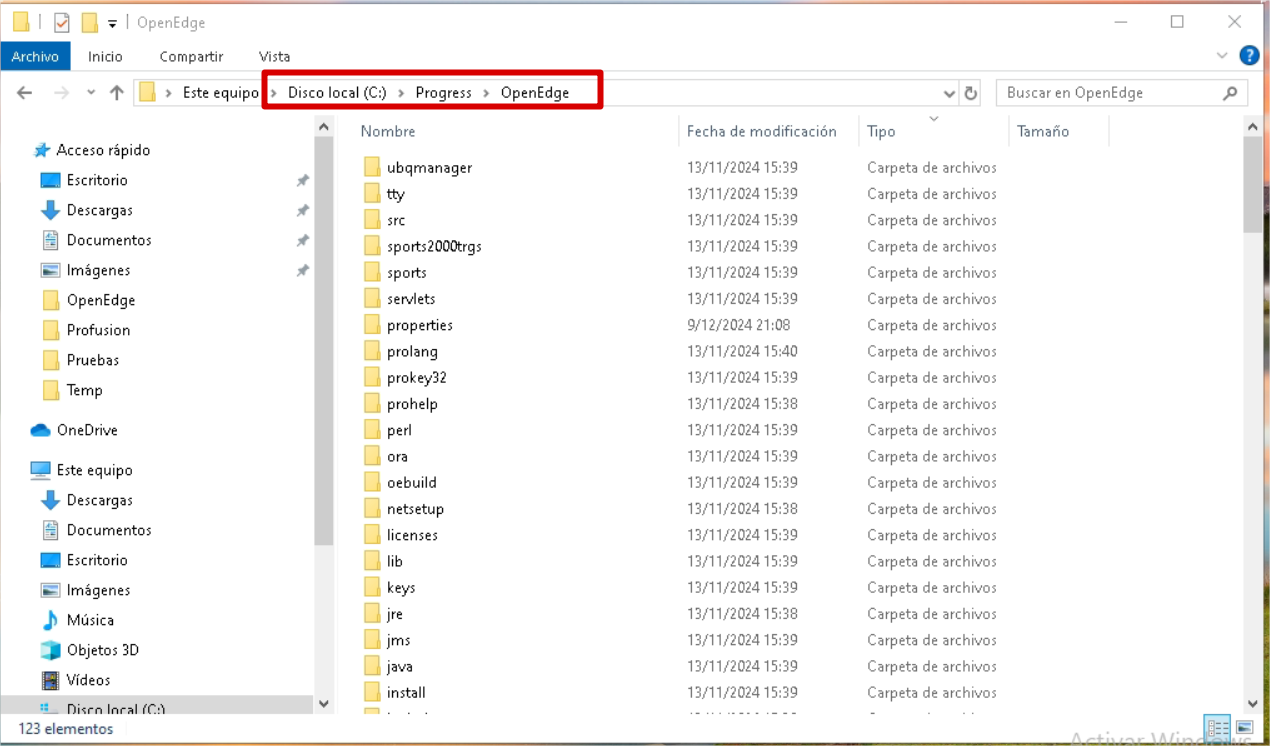This screenshot has width=1270, height=746.
Task: Click the properties checkmark icon in title bar
Action: coord(62,22)
